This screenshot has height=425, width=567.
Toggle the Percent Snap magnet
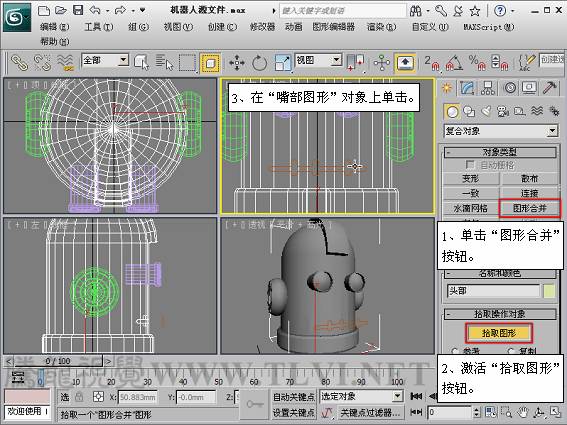(477, 63)
